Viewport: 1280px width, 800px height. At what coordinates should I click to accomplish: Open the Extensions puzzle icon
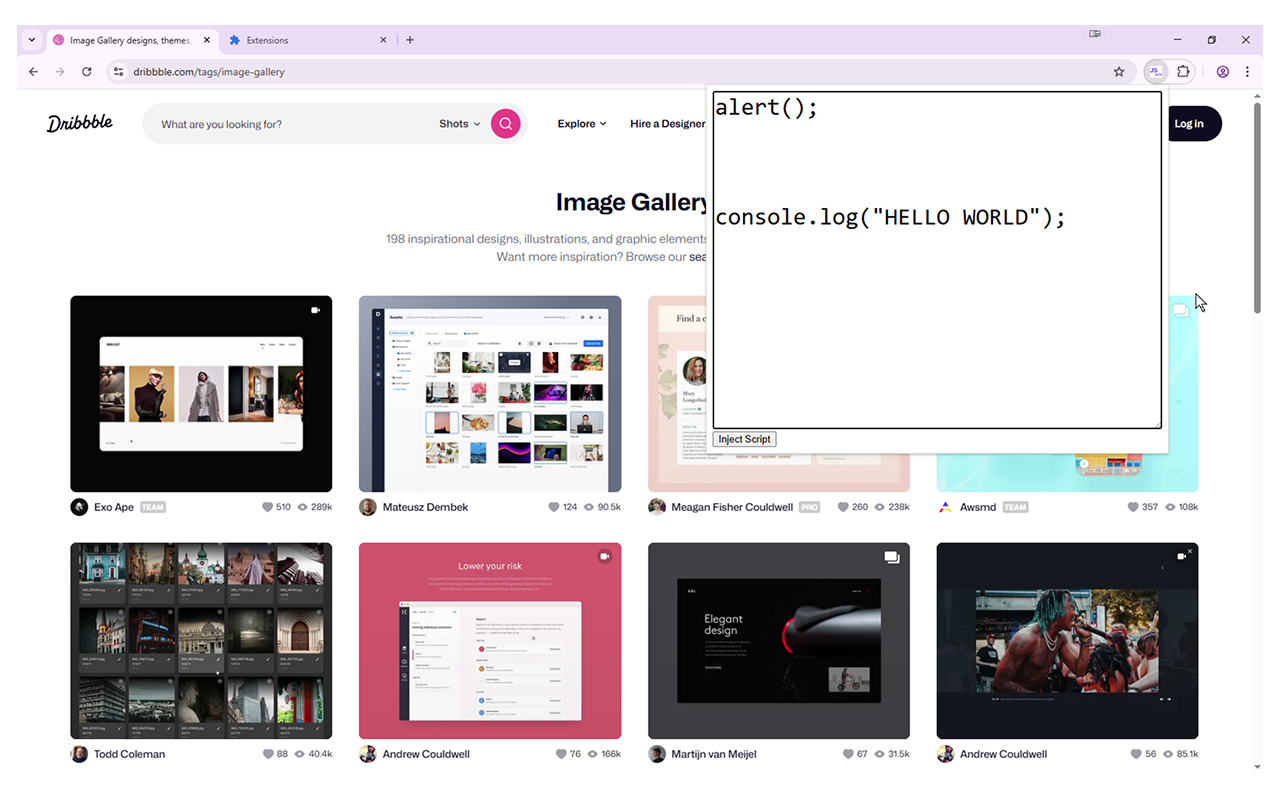[1184, 72]
